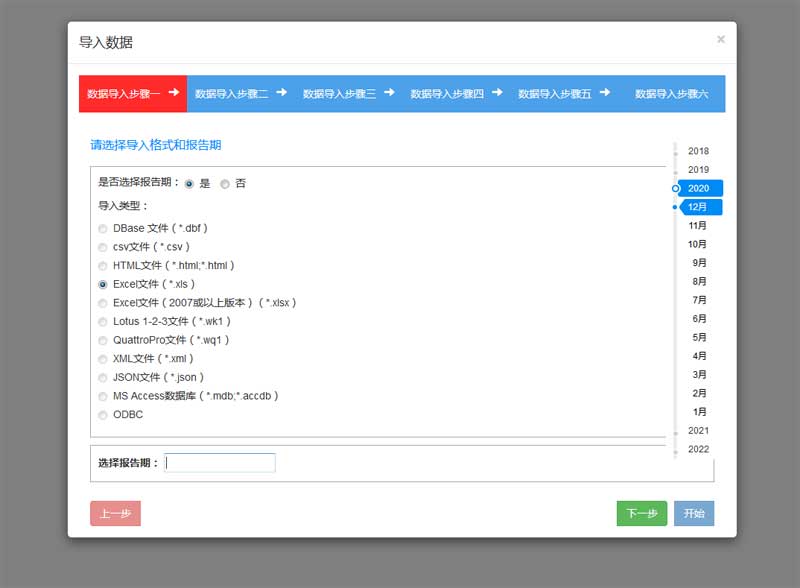800x588 pixels.
Task: Focus the 选择报告期 input field
Action: coord(220,463)
